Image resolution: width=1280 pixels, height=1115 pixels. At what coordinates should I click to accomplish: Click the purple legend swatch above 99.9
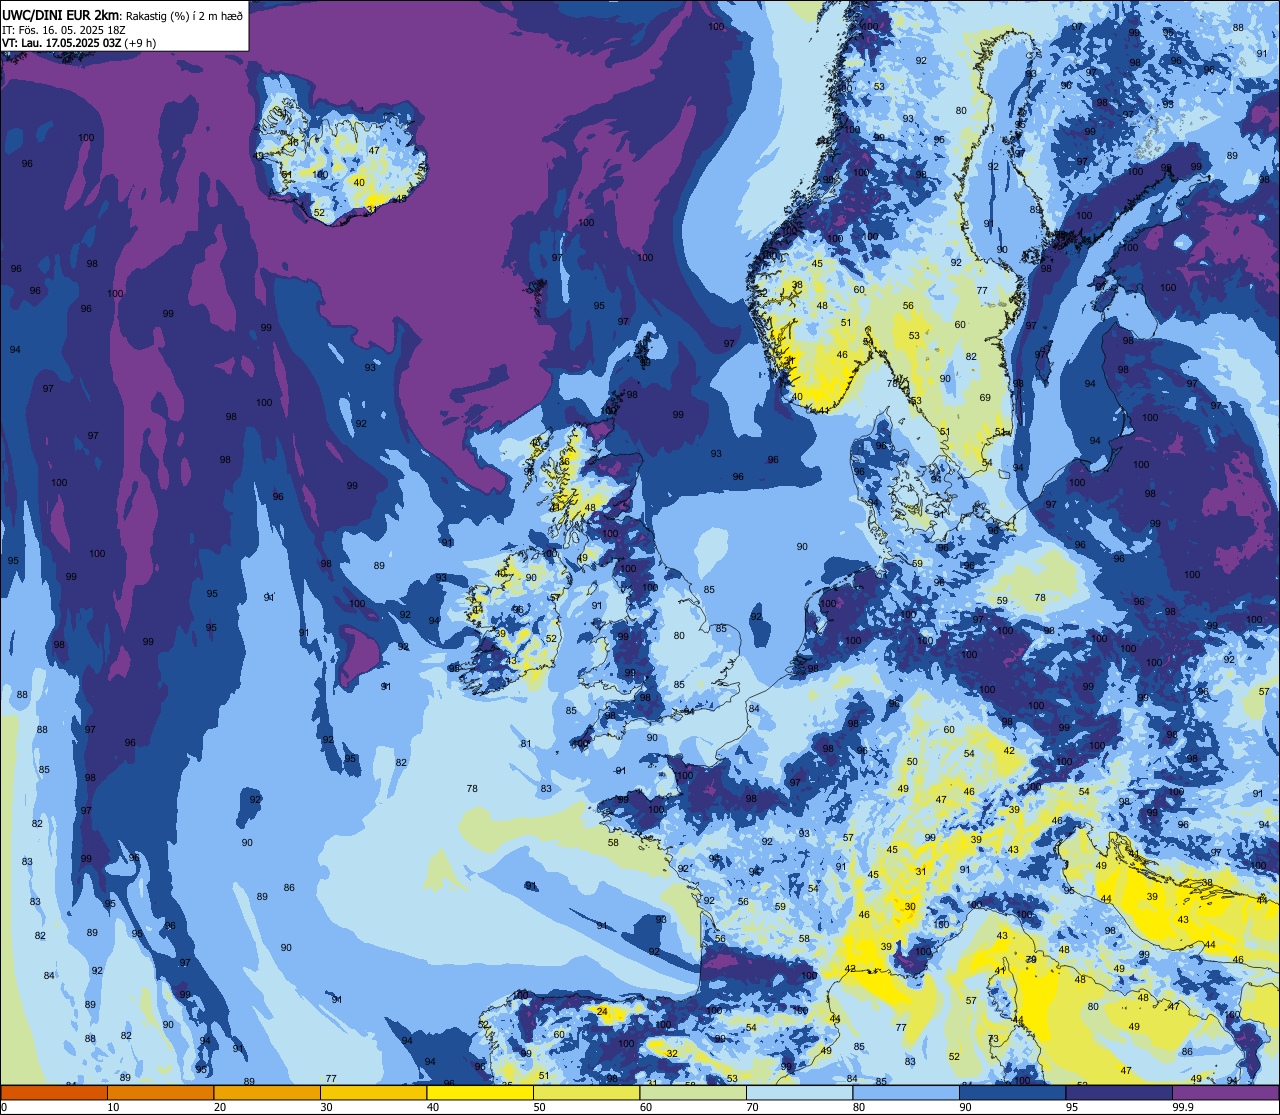pos(1225,1092)
